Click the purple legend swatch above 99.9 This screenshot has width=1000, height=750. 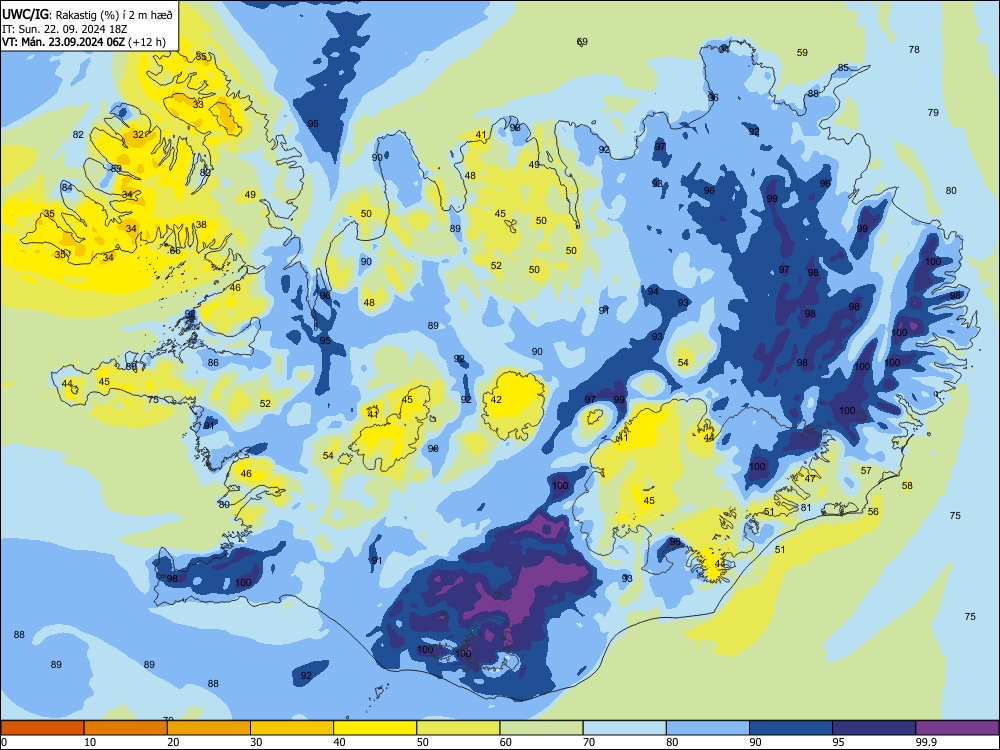pos(957,728)
